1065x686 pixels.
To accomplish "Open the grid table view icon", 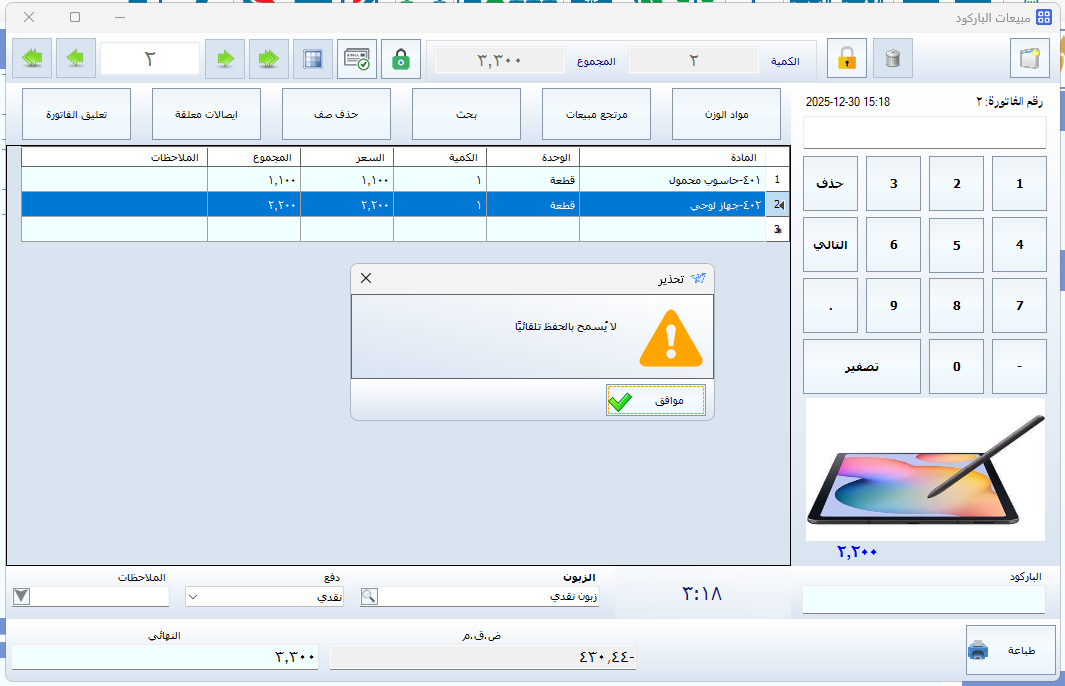I will pyautogui.click(x=313, y=59).
